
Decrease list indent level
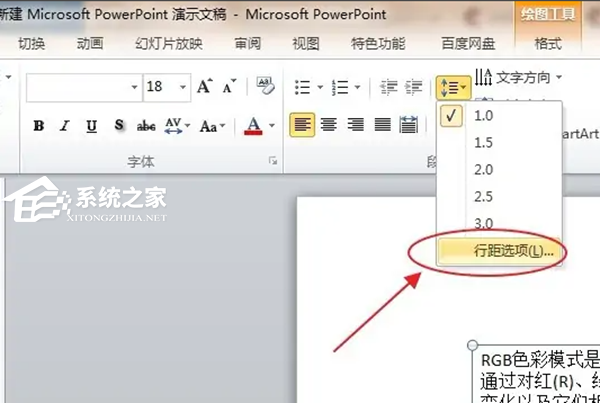(x=388, y=87)
